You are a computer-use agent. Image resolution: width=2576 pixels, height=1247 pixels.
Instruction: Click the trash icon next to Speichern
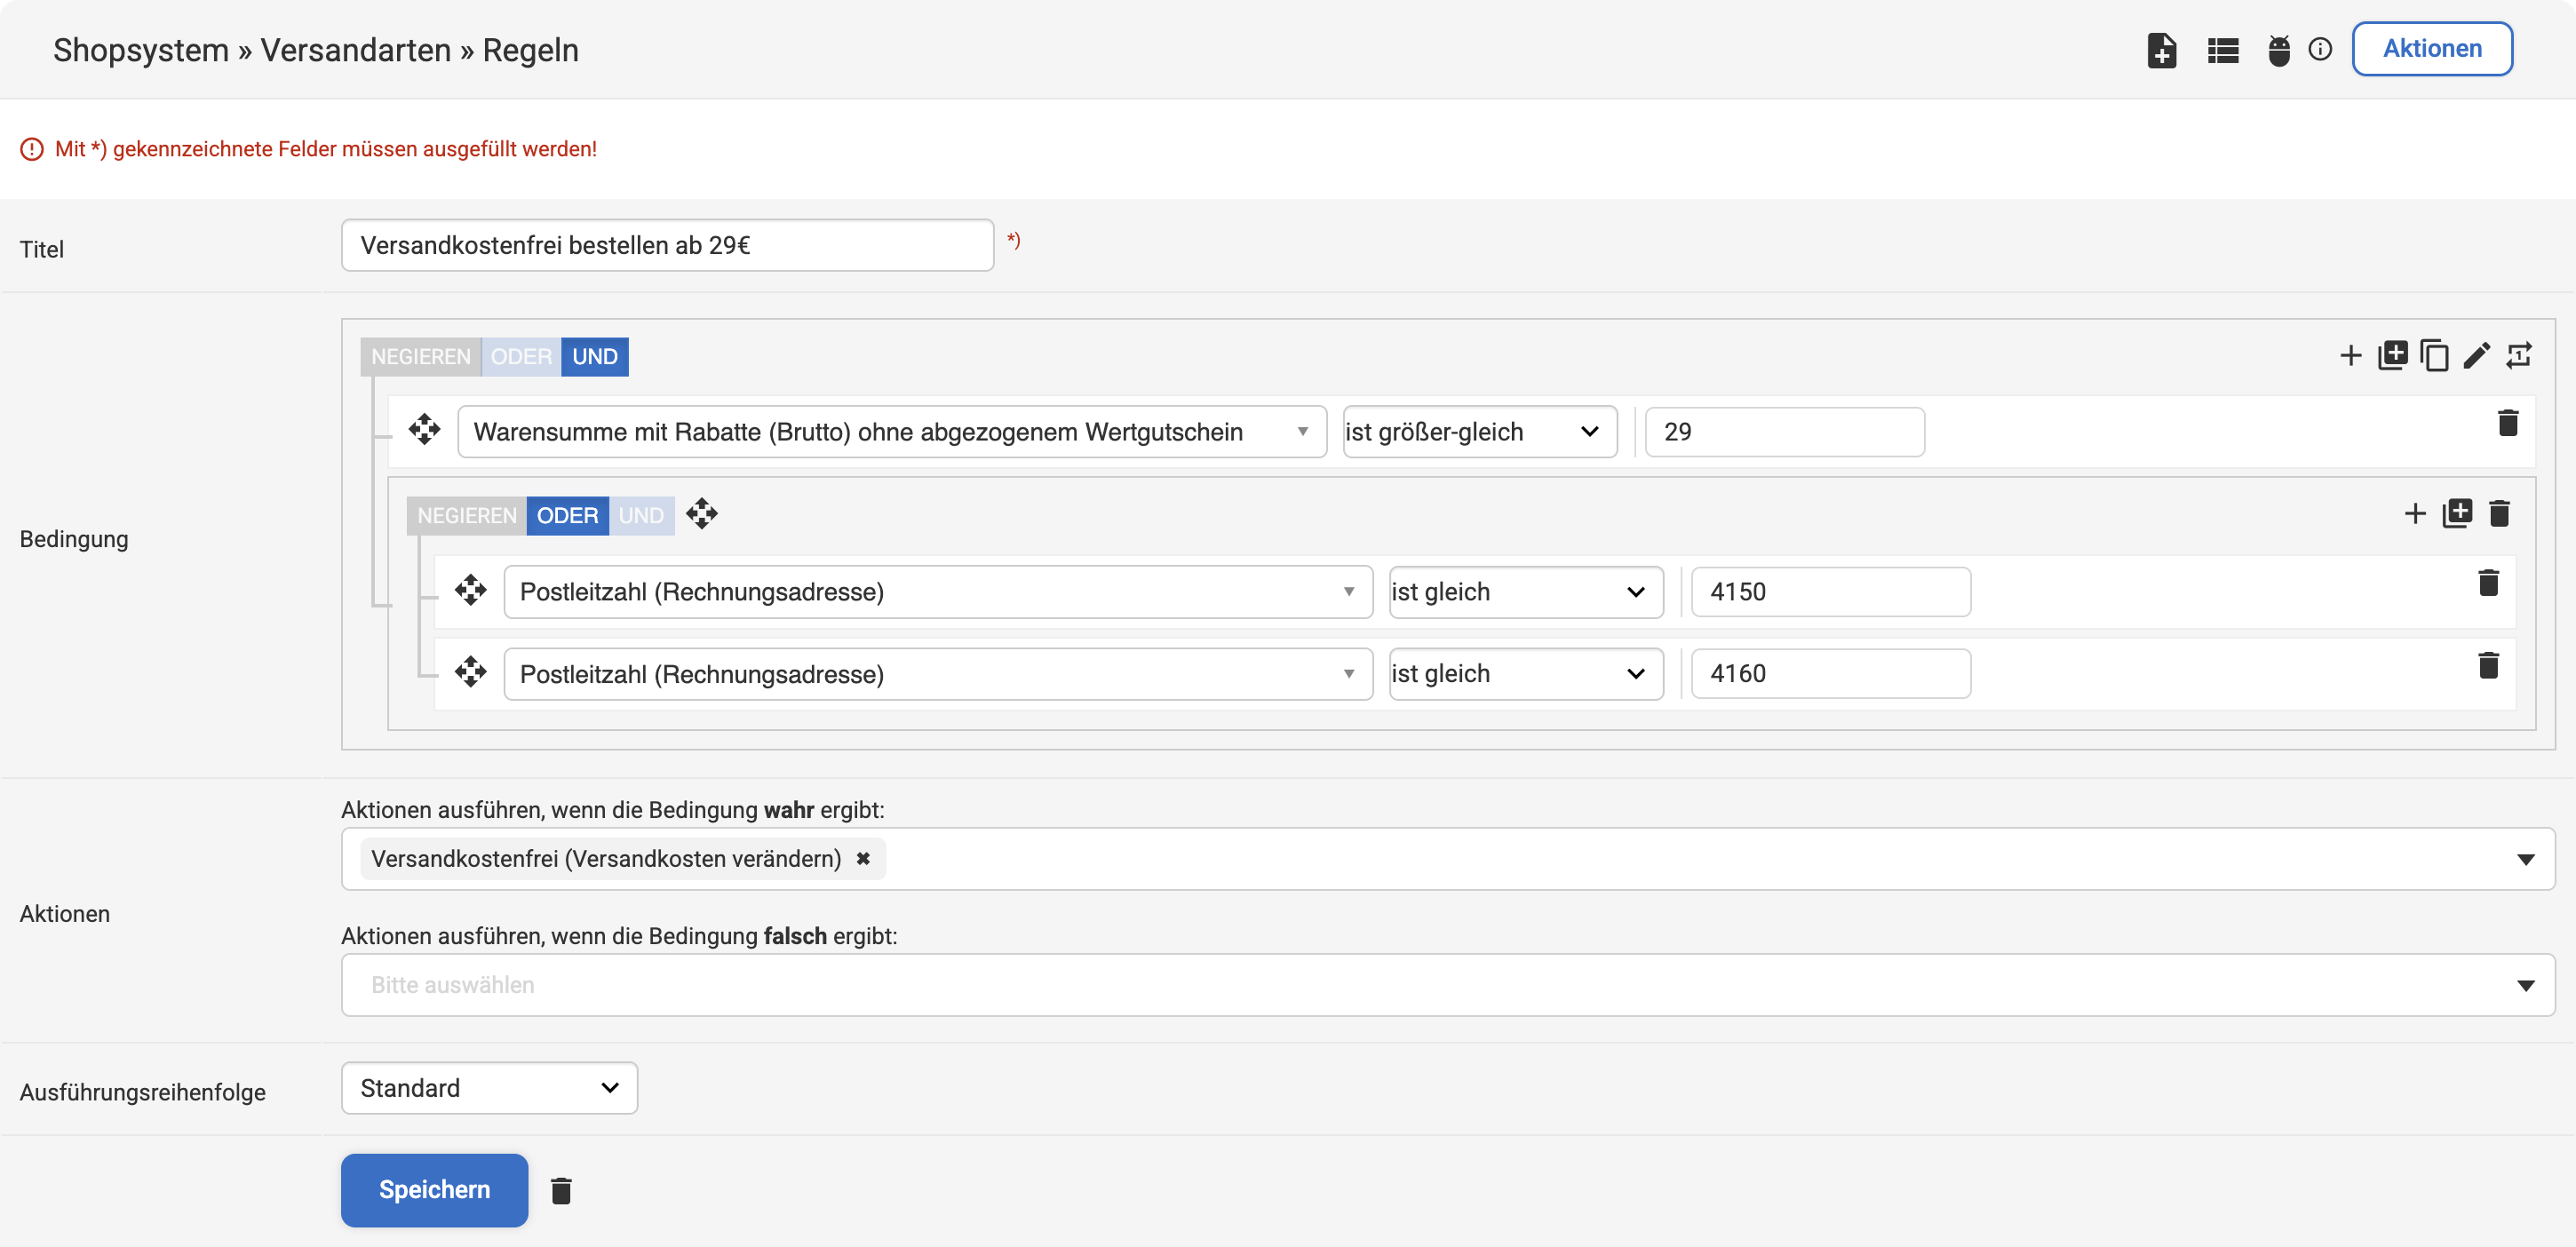[x=561, y=1191]
